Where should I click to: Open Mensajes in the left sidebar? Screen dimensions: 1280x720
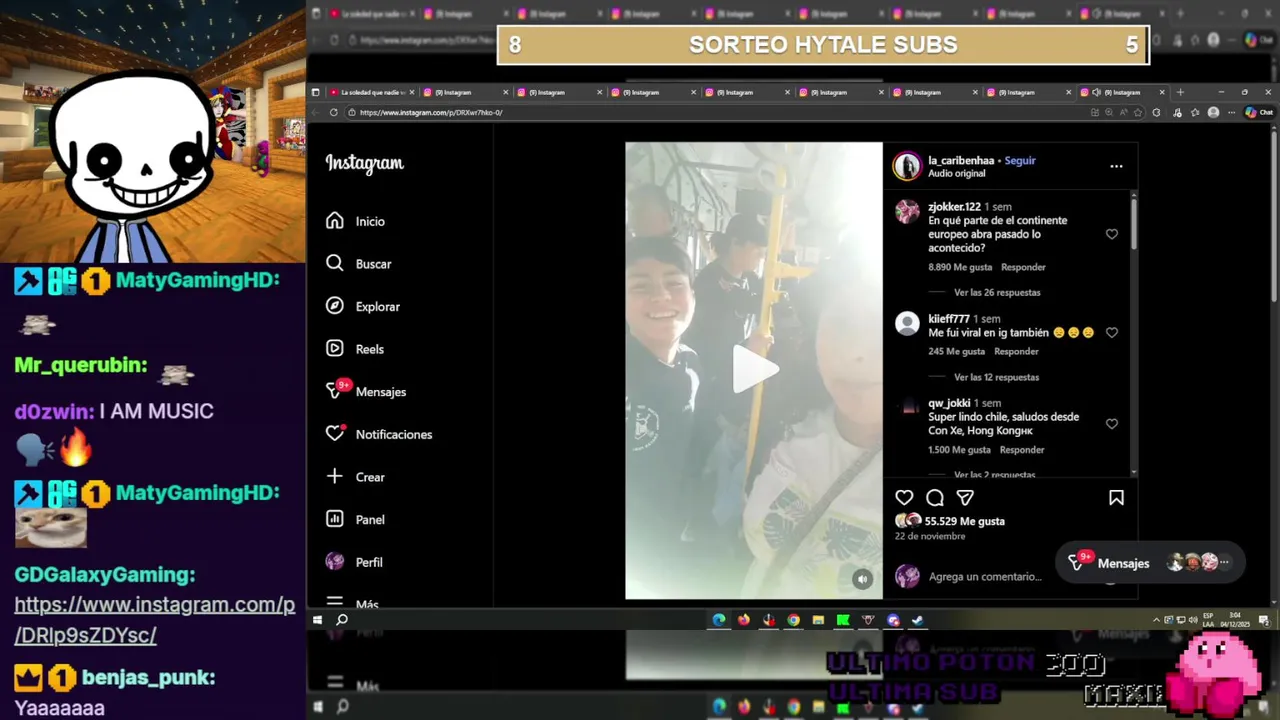[366, 391]
